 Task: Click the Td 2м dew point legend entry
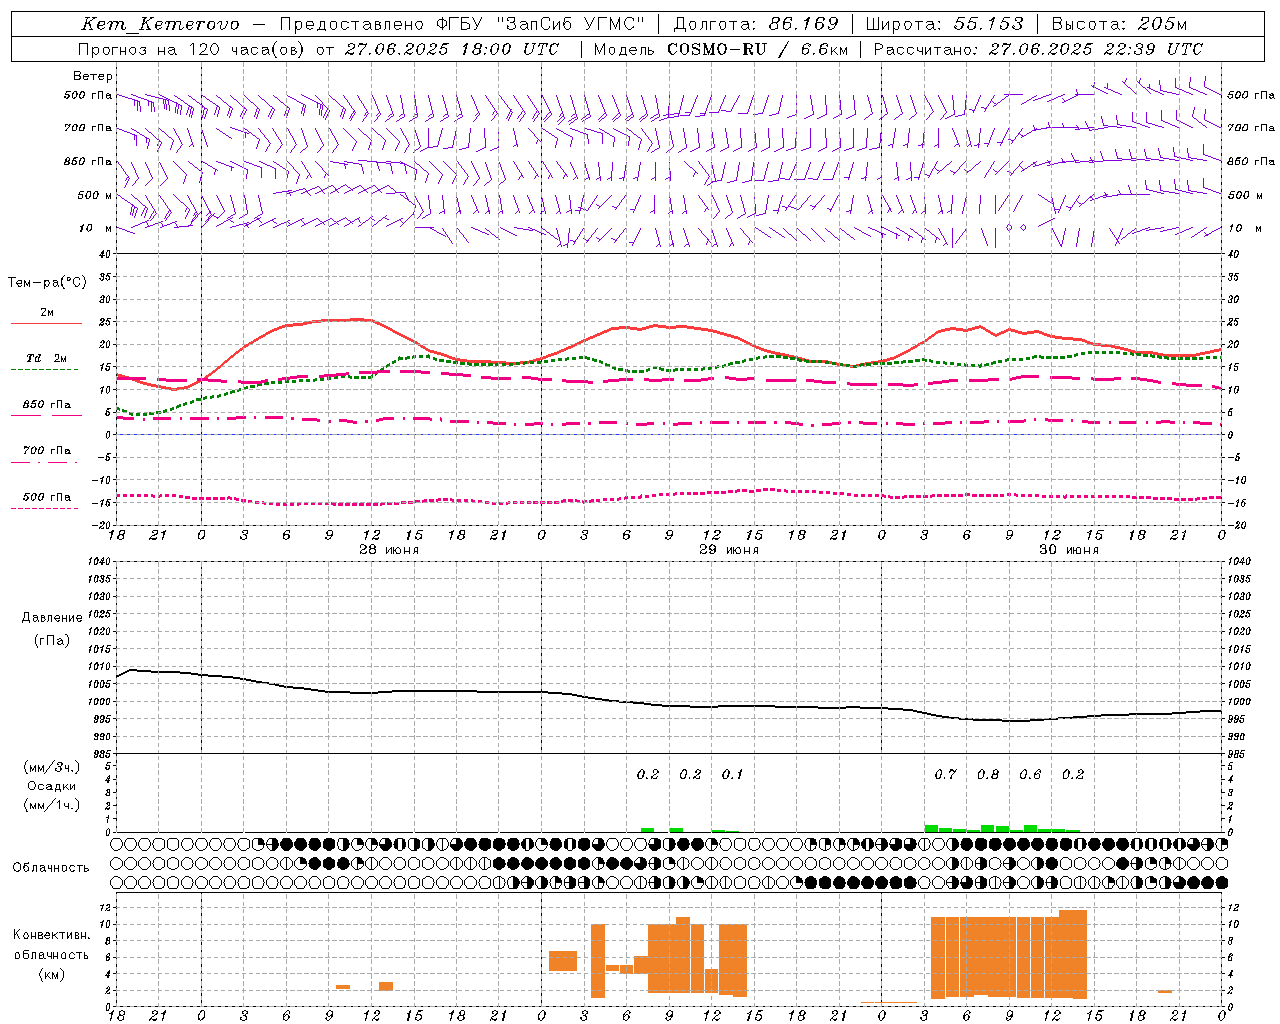(46, 358)
